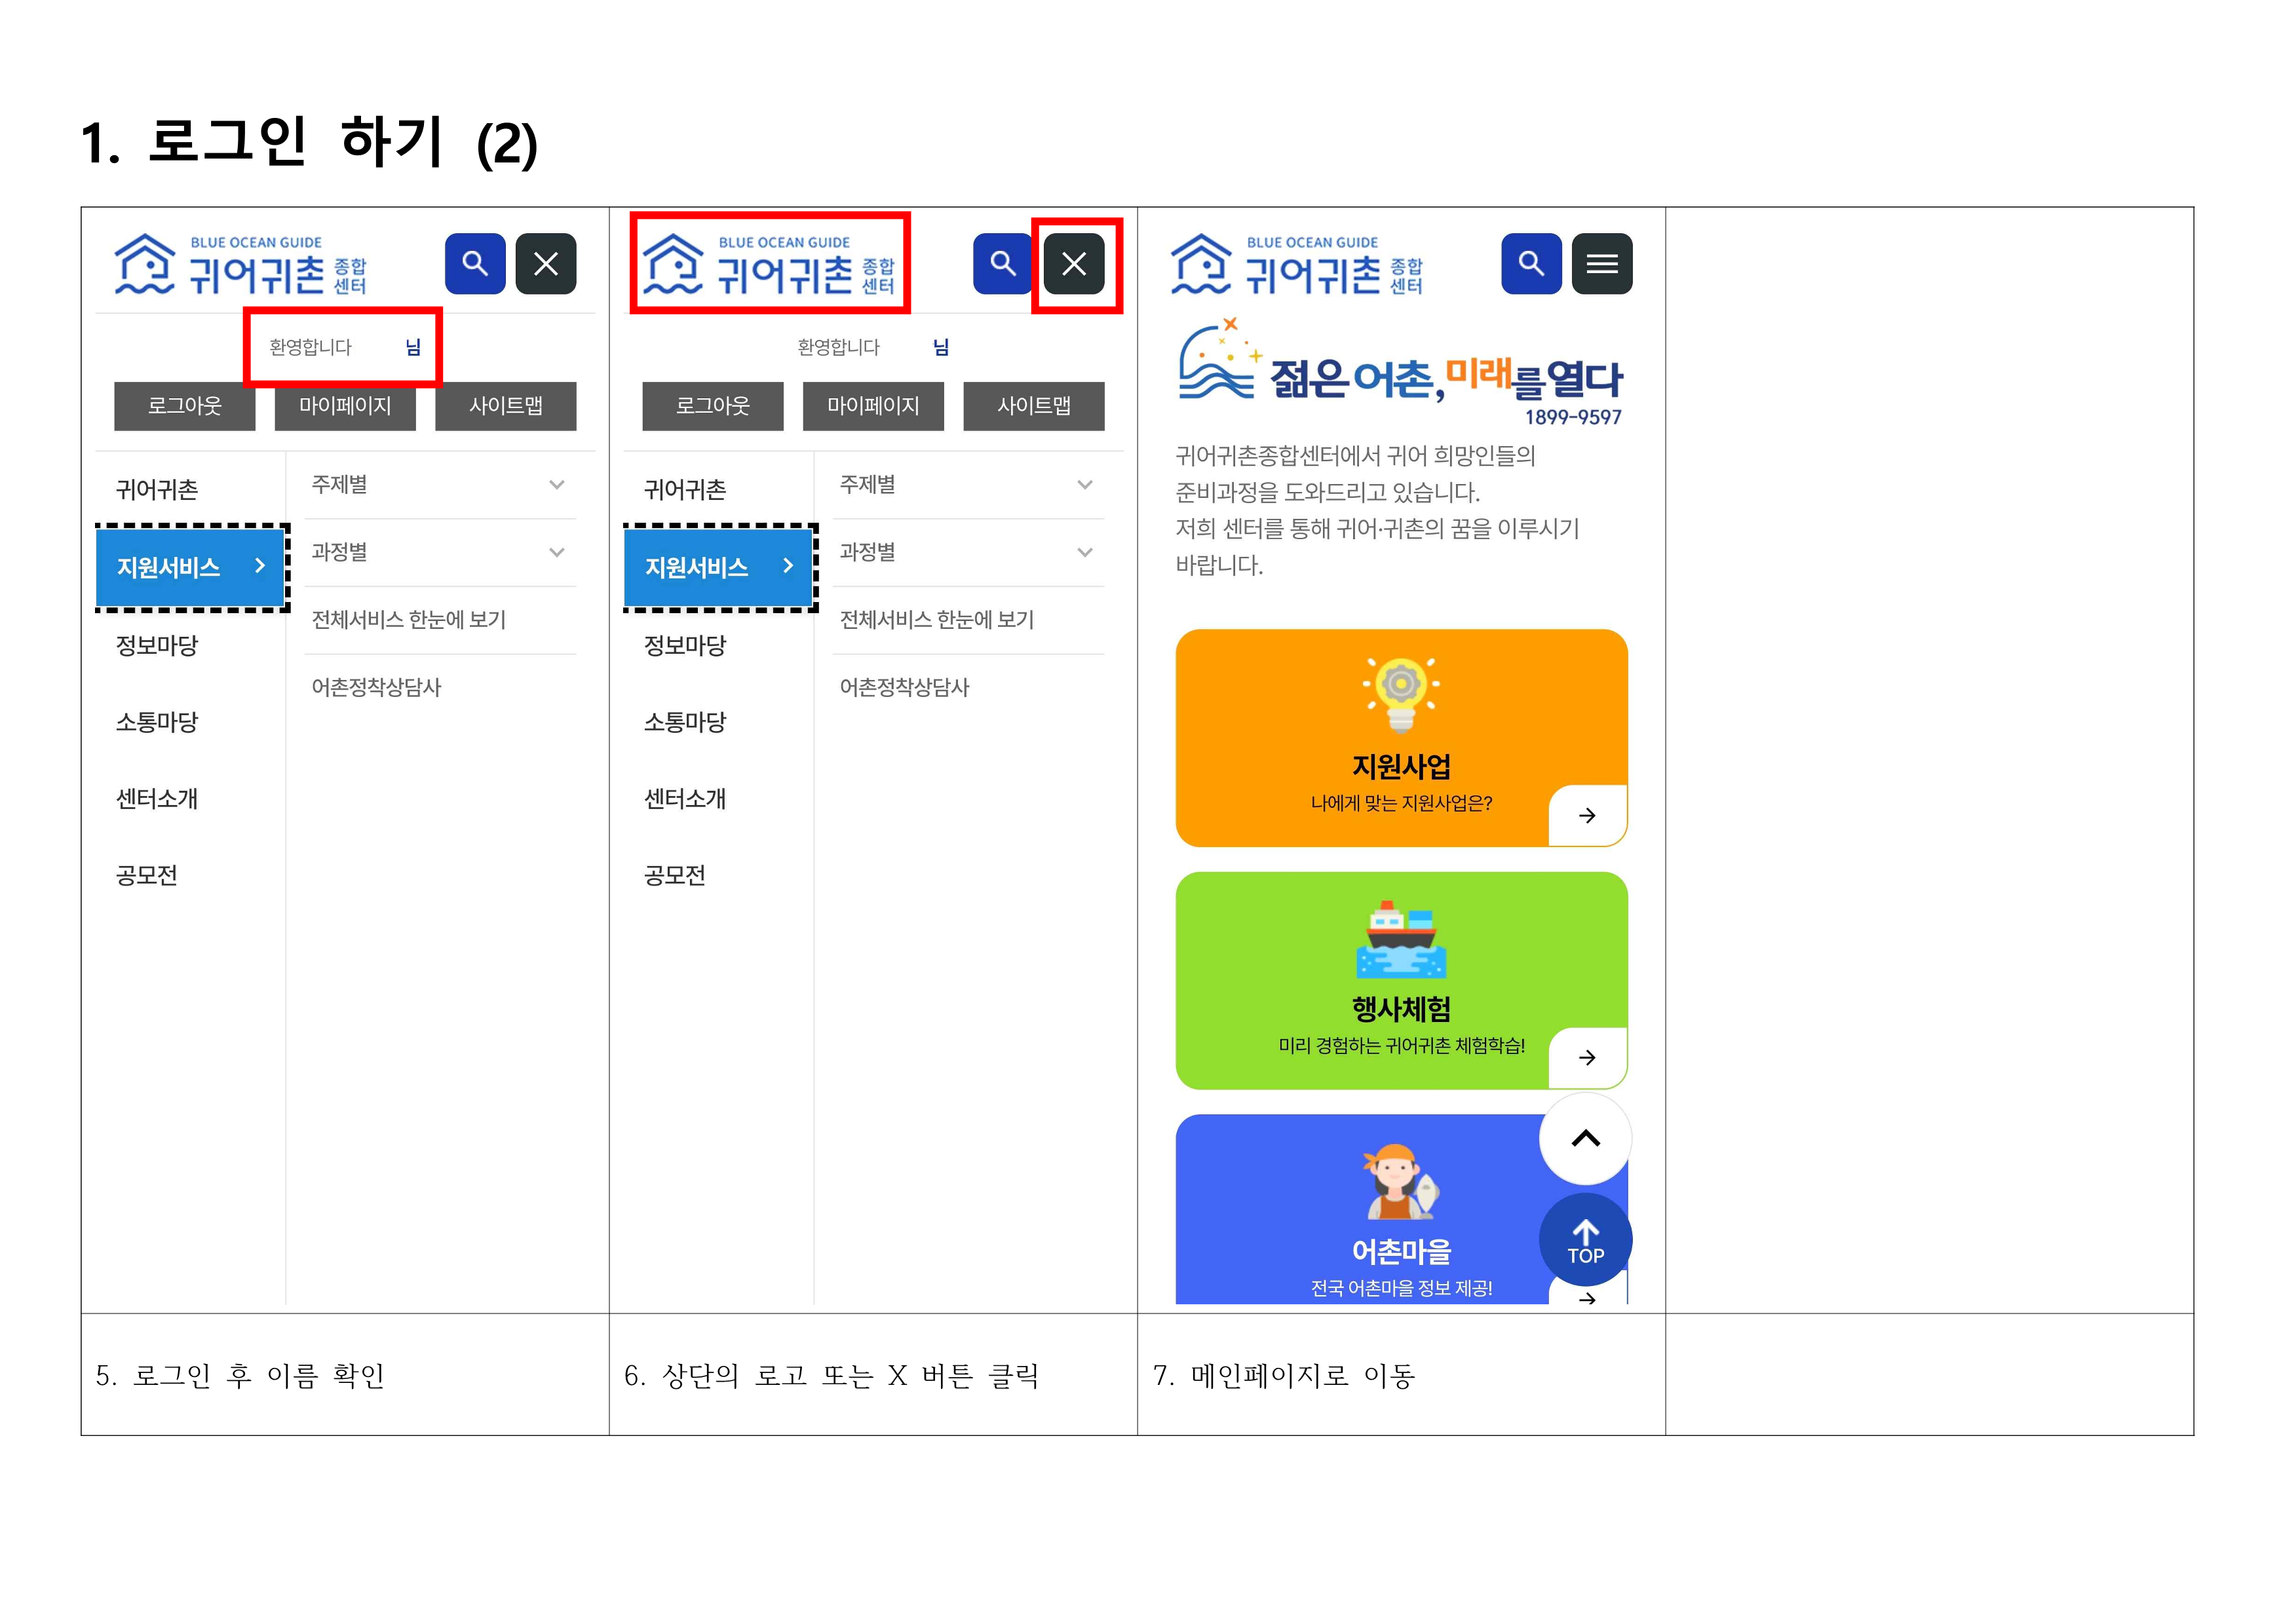The height and width of the screenshot is (1624, 2296).
Task: Expand 주제별 dropdown in first panel
Action: pyautogui.click(x=557, y=485)
